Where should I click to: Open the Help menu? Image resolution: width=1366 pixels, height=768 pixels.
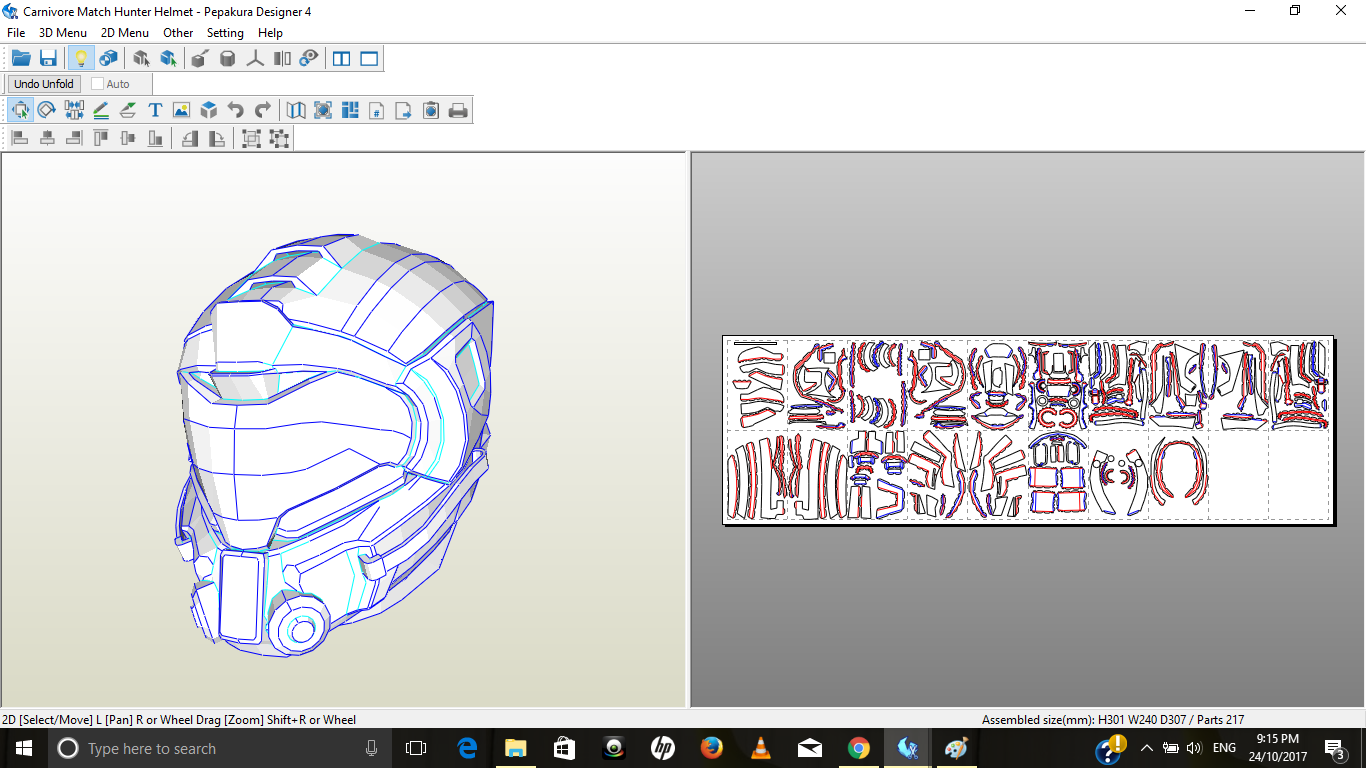coord(270,33)
